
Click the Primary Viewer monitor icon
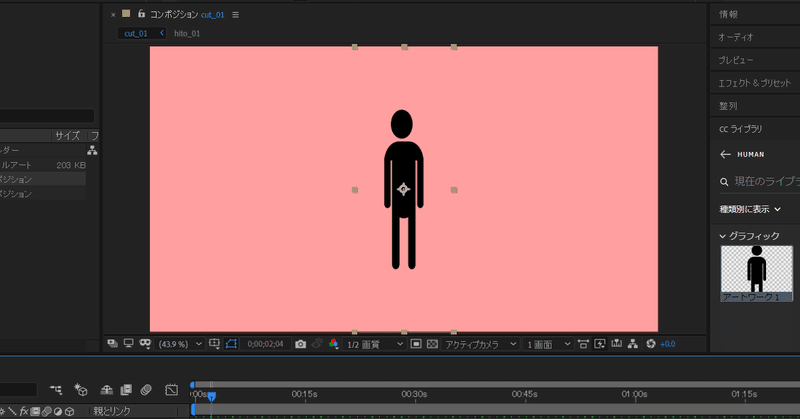point(129,344)
